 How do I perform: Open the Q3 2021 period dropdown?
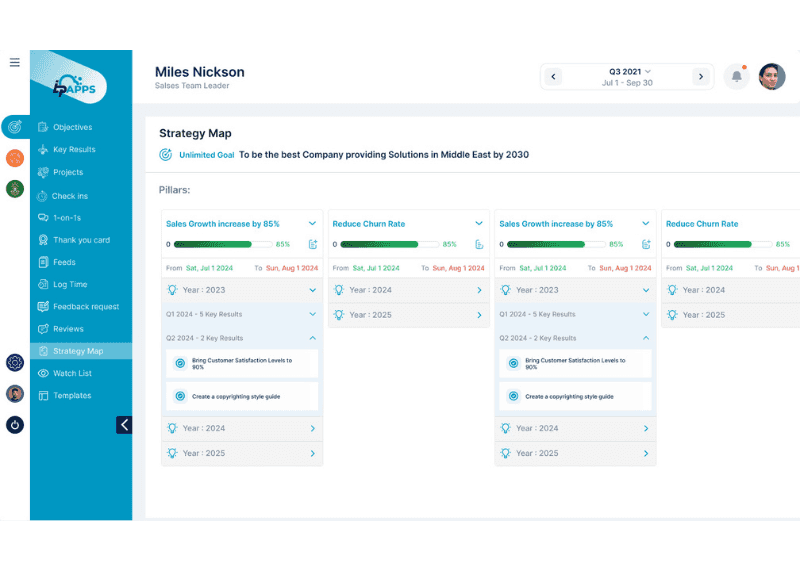(630, 71)
